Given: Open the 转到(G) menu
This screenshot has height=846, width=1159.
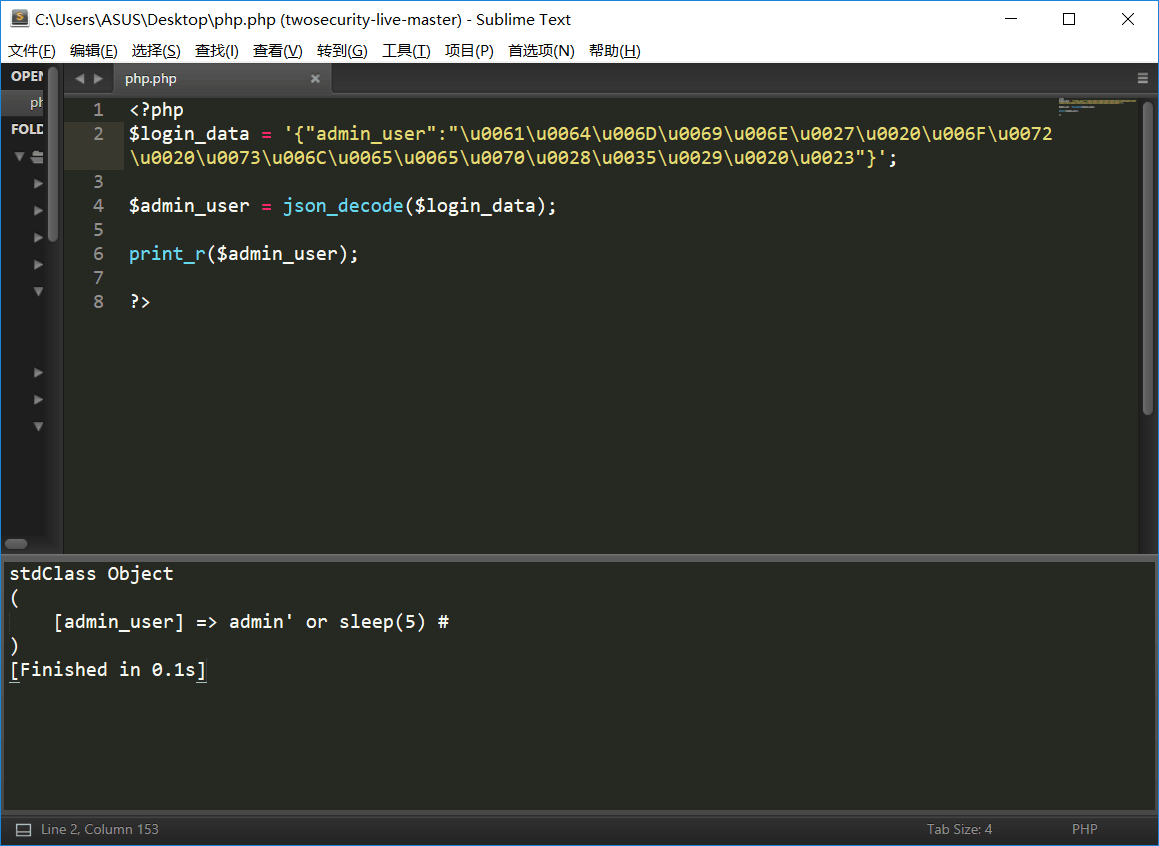Looking at the screenshot, I should click(x=342, y=51).
